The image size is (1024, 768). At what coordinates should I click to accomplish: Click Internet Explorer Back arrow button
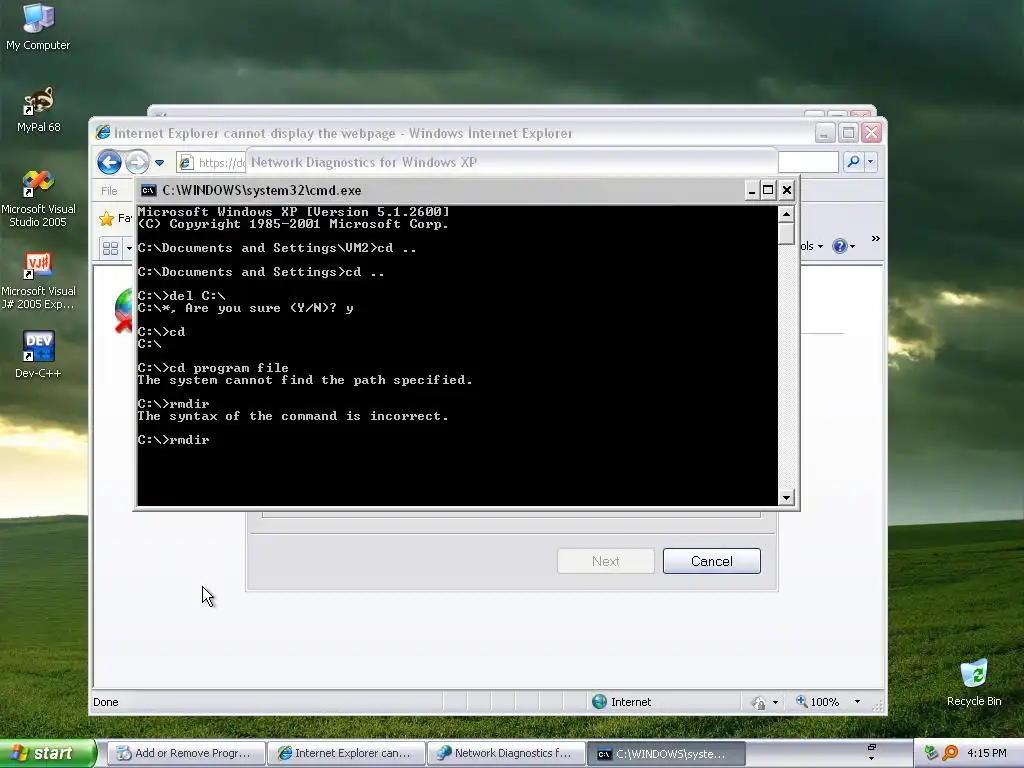109,162
